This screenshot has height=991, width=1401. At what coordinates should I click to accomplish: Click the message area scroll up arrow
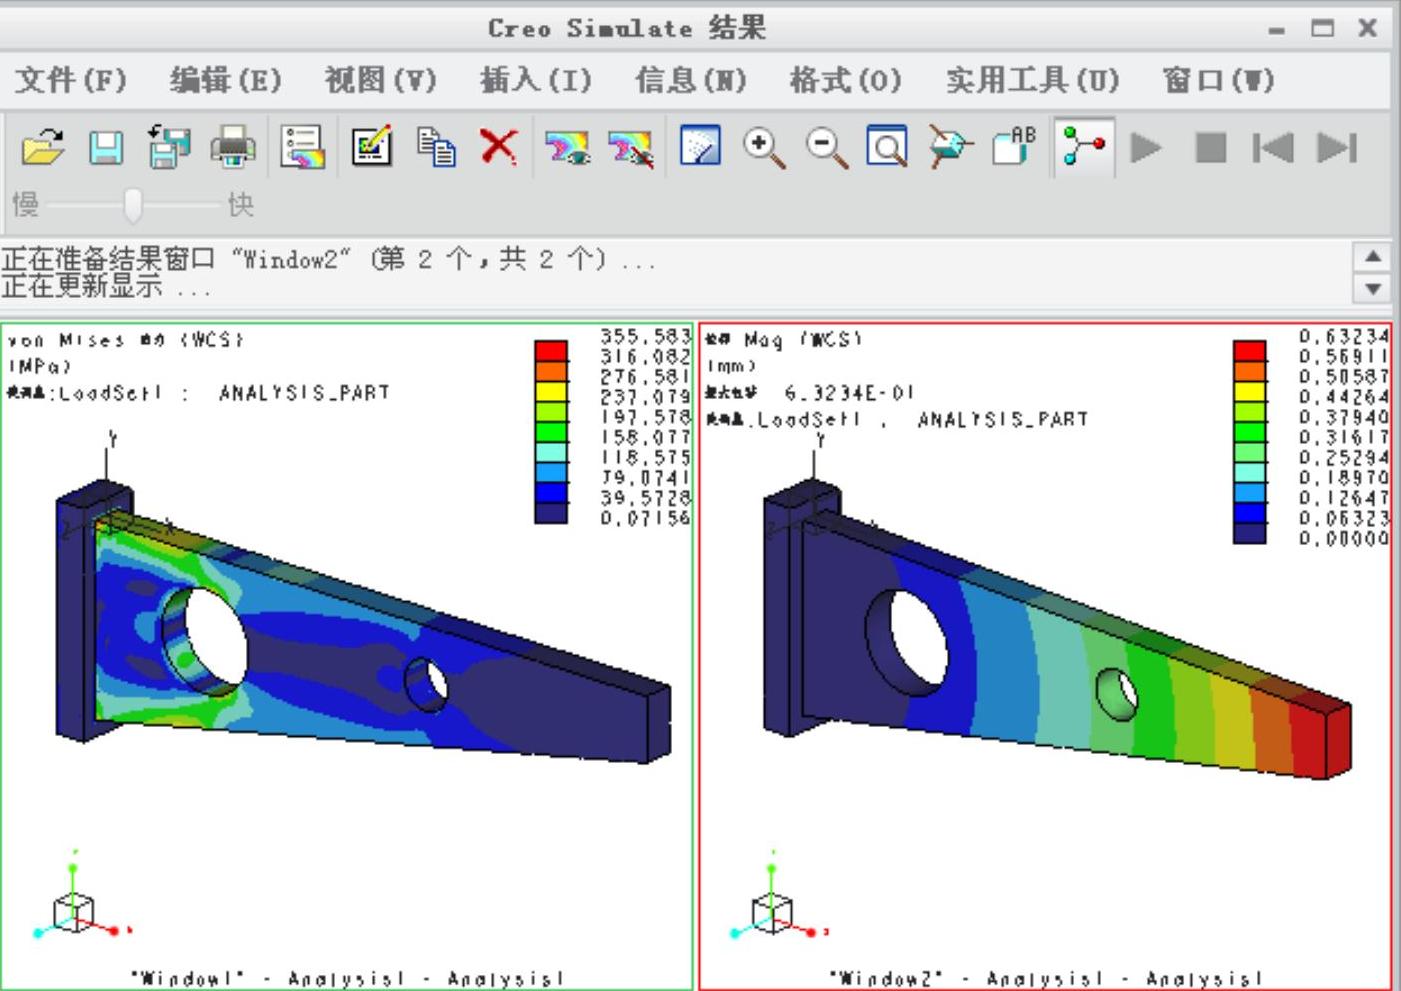pos(1373,257)
